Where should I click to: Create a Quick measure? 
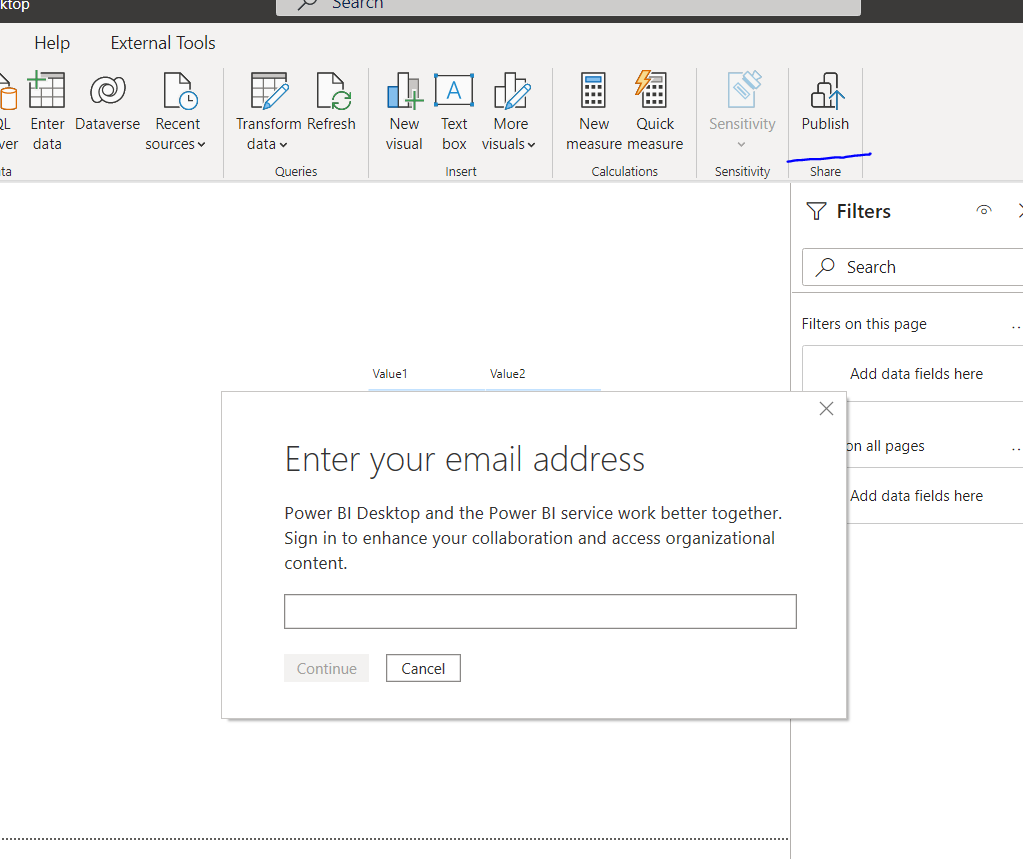pyautogui.click(x=655, y=111)
